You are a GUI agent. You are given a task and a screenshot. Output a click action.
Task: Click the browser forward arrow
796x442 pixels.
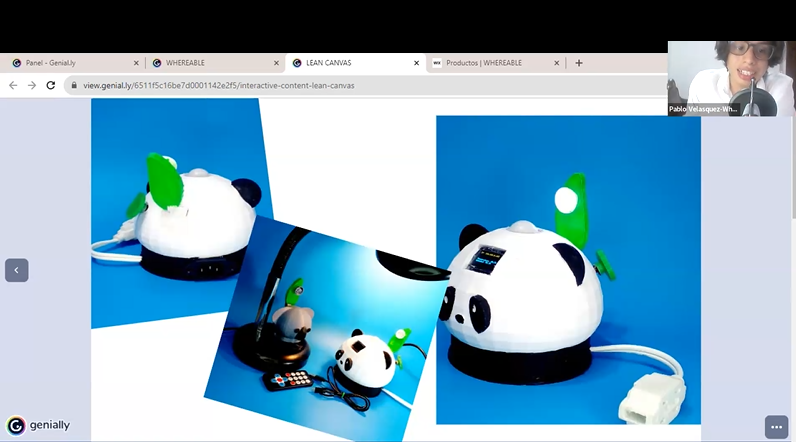(32, 85)
